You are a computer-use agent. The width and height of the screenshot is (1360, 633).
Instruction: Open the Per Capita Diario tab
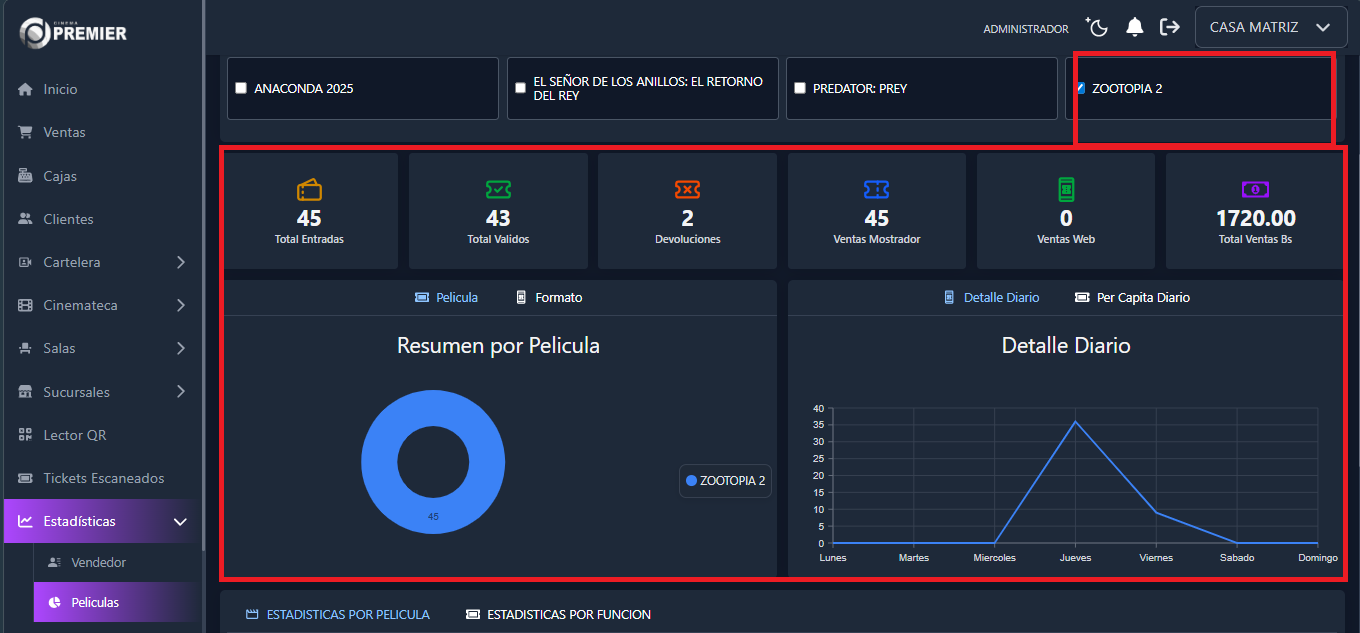coord(1131,297)
